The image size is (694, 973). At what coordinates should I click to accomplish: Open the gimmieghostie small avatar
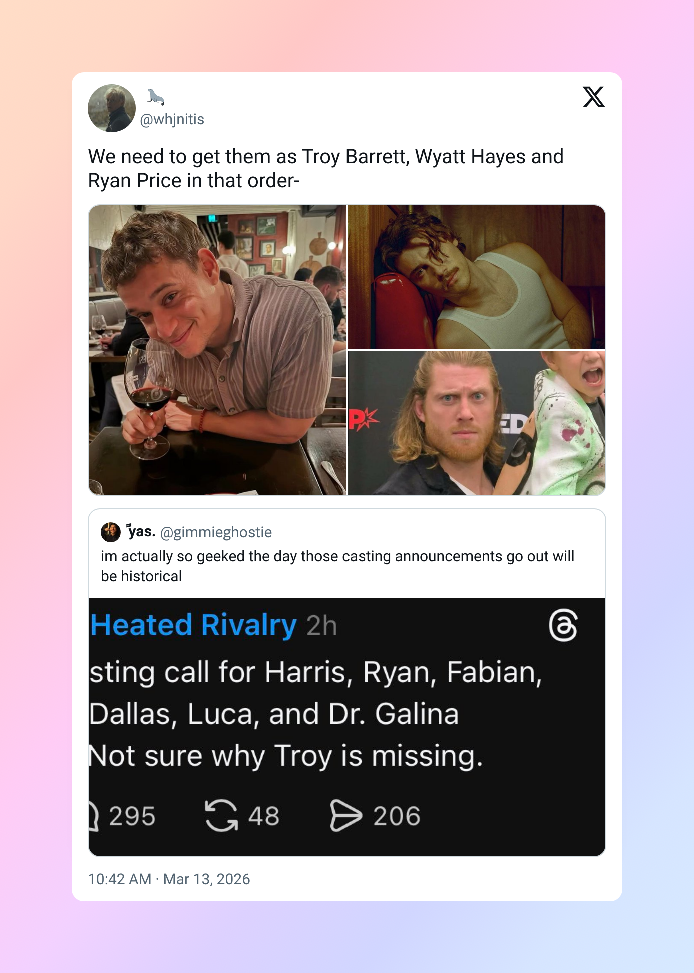tap(110, 532)
